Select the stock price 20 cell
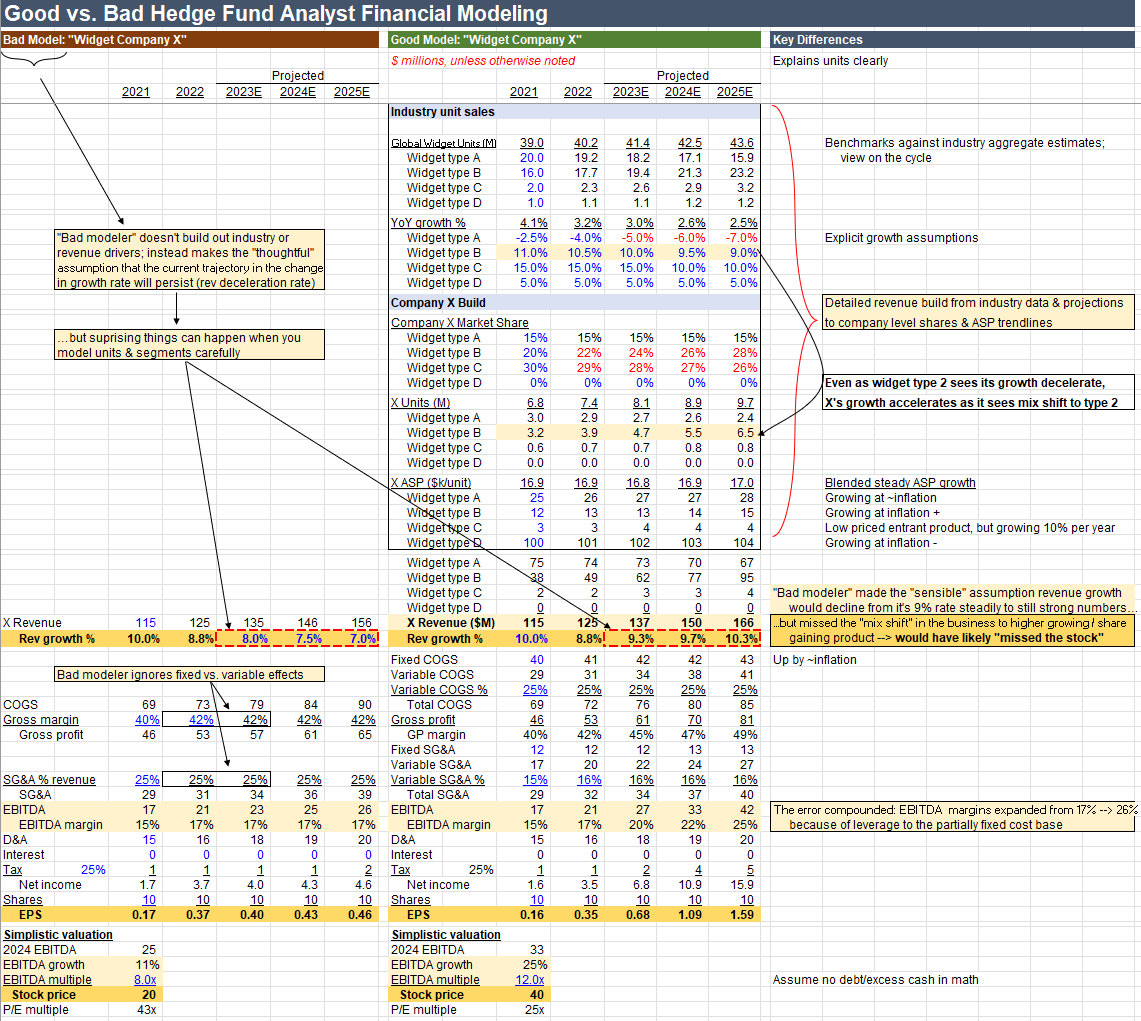 [149, 995]
